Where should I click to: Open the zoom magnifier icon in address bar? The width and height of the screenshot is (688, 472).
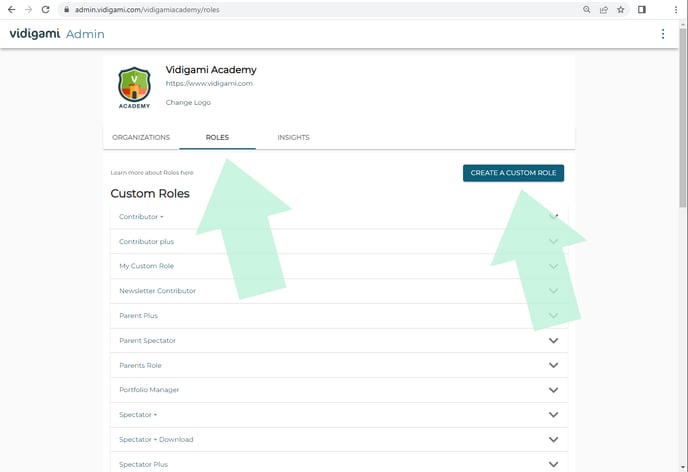587,10
